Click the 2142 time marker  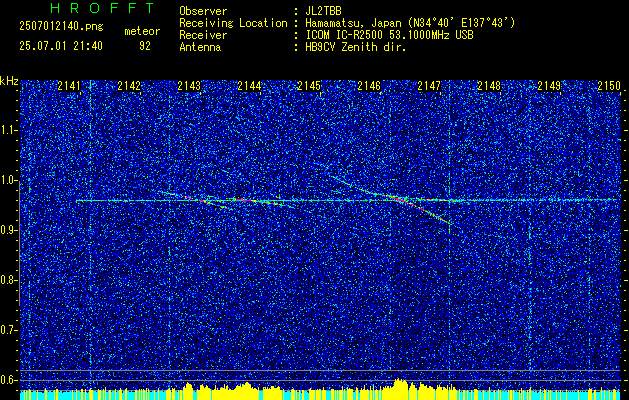(129, 86)
